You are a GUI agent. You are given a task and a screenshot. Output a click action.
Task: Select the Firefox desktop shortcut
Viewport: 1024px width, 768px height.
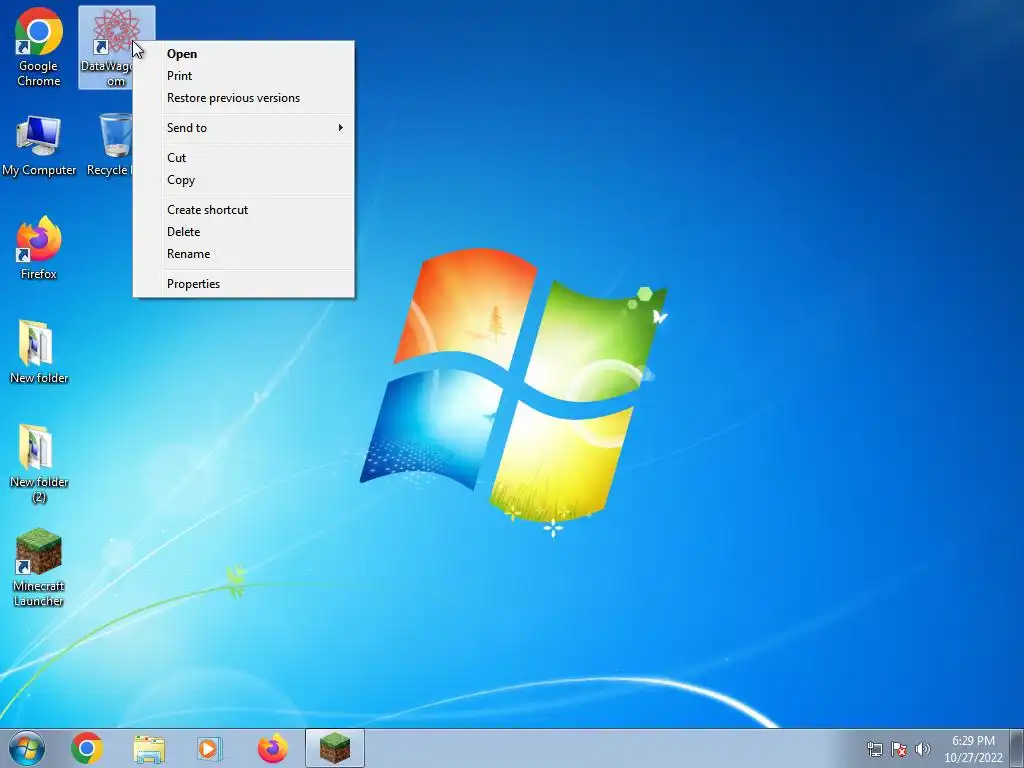39,248
